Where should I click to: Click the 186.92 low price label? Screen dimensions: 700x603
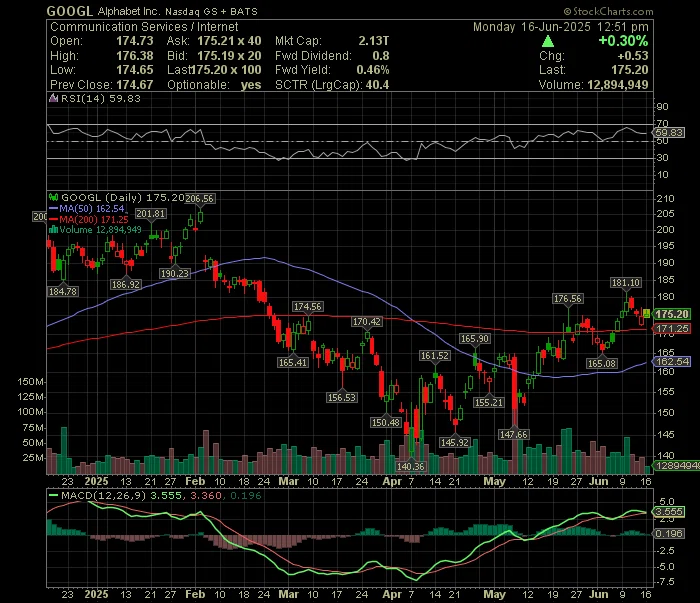coord(125,284)
